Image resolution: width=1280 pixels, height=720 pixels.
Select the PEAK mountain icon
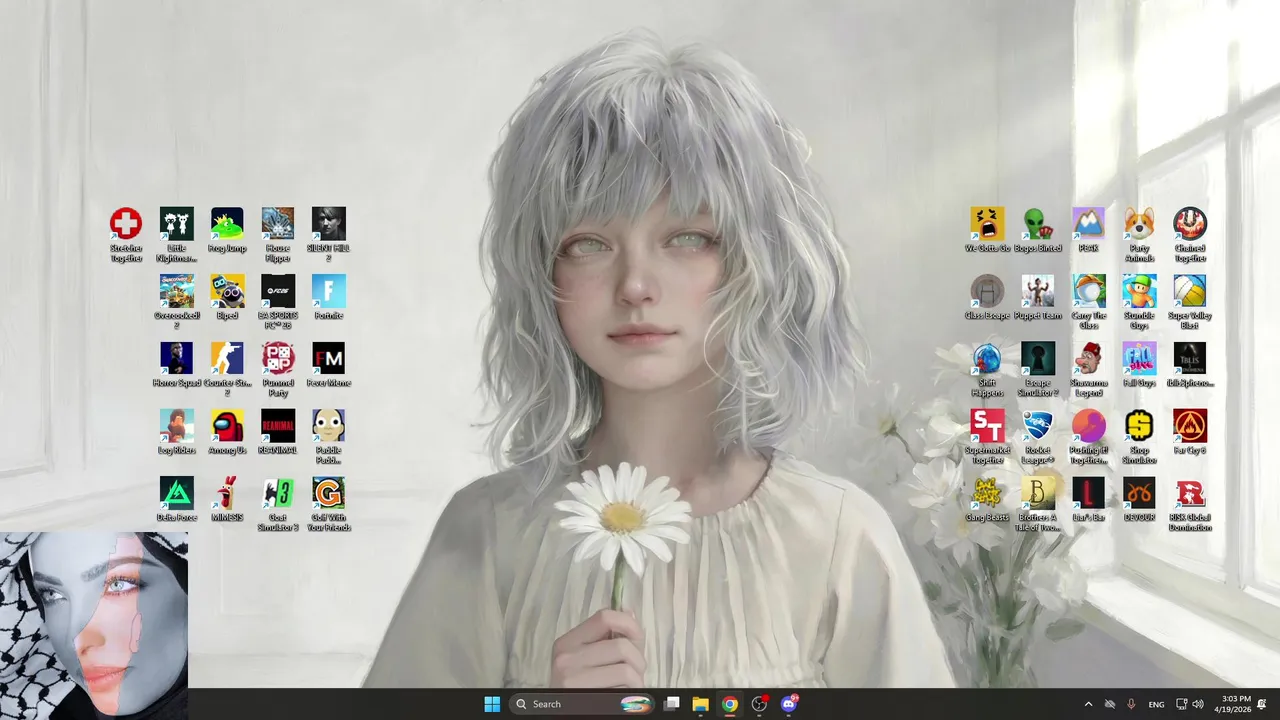point(1089,224)
